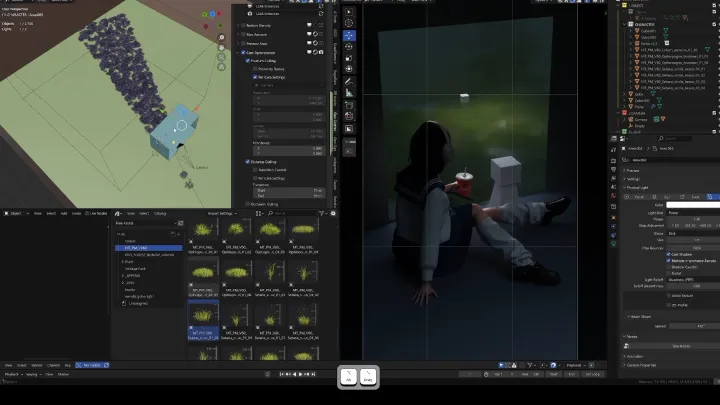Open the green Object Data properties tab
This screenshot has height=405, width=720.
coord(613,244)
